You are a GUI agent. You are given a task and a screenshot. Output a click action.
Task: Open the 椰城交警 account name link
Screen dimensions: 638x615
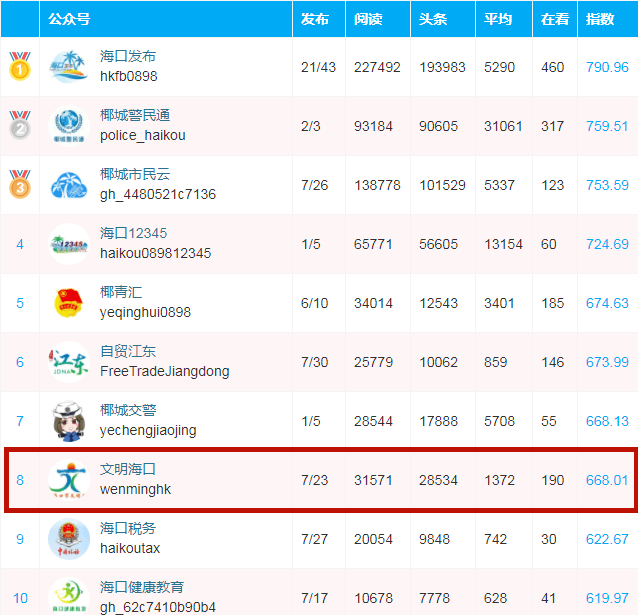[x=128, y=410]
